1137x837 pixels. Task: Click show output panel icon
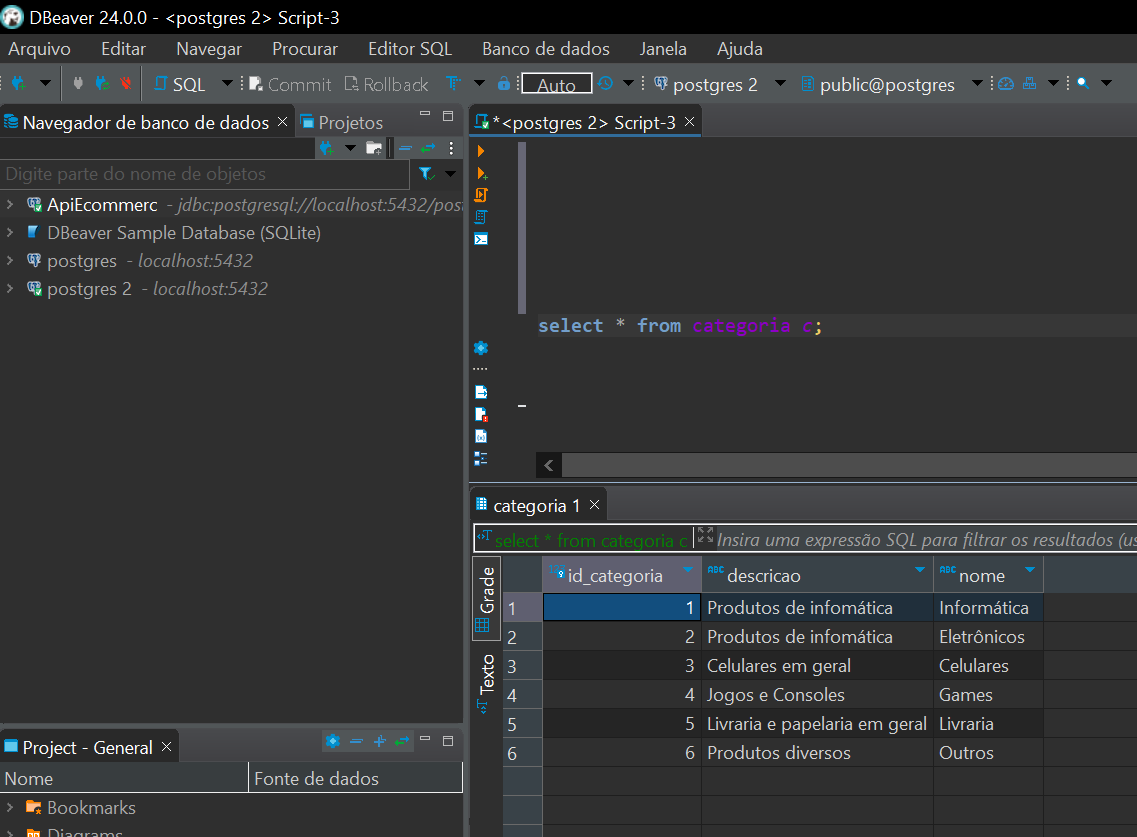481,392
